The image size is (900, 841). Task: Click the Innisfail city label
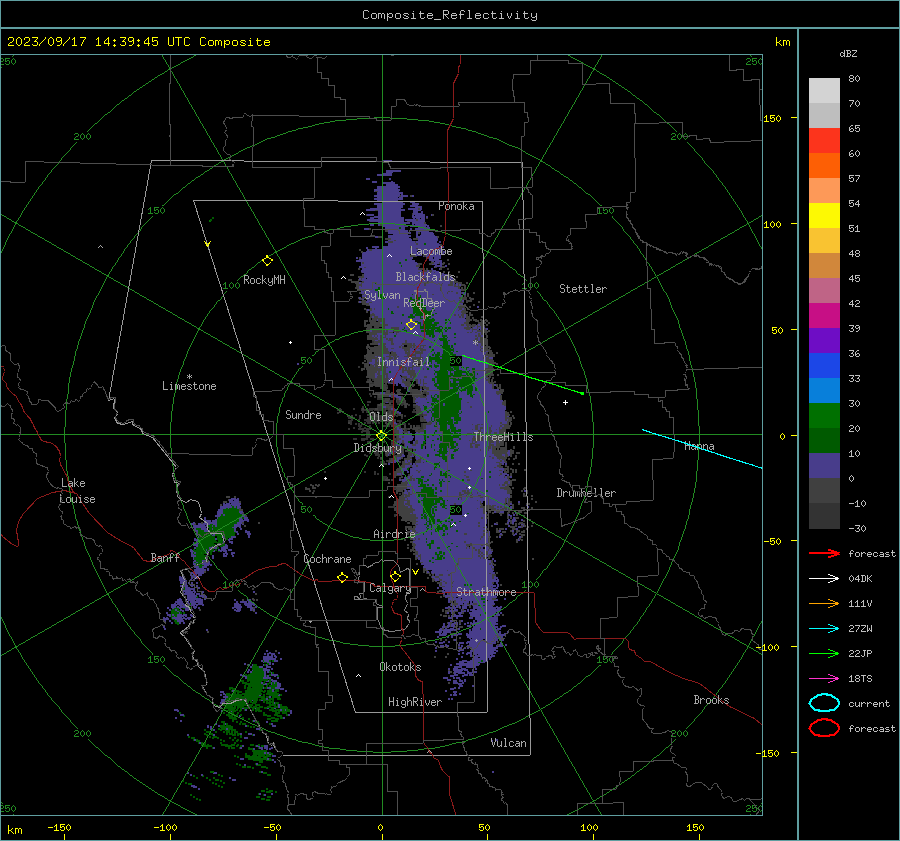(403, 362)
